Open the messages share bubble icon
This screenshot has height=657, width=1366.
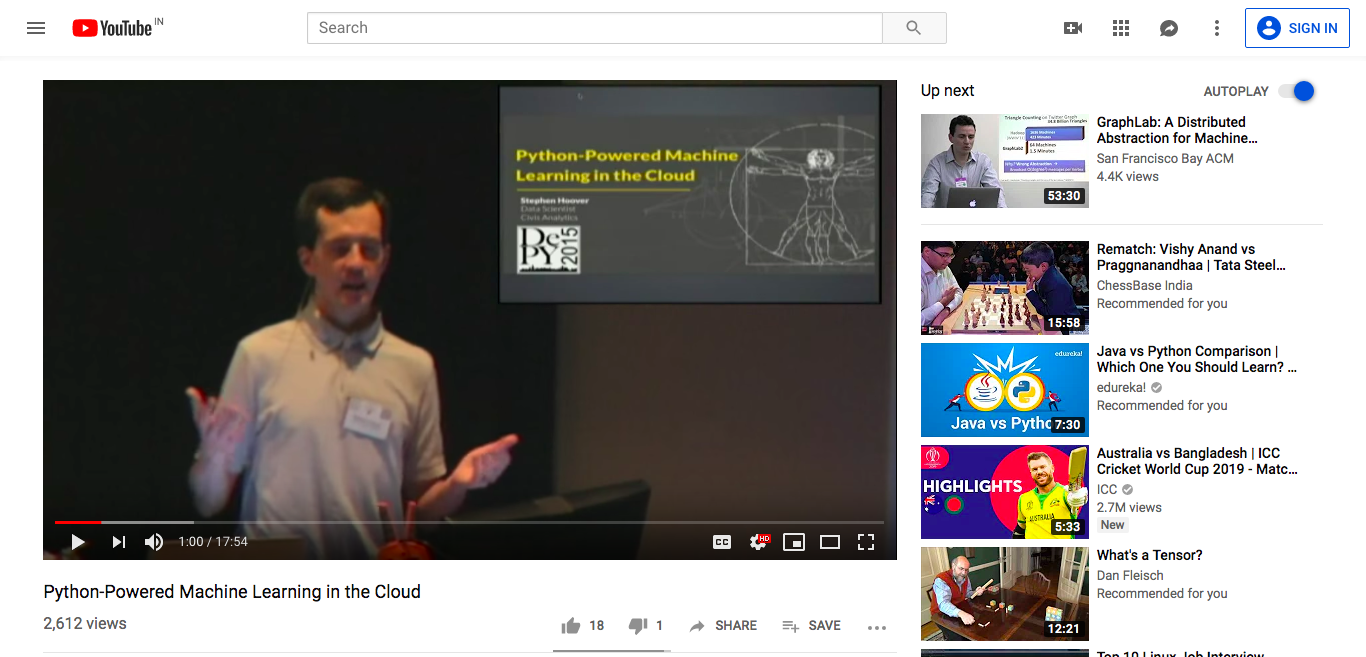click(x=1169, y=28)
